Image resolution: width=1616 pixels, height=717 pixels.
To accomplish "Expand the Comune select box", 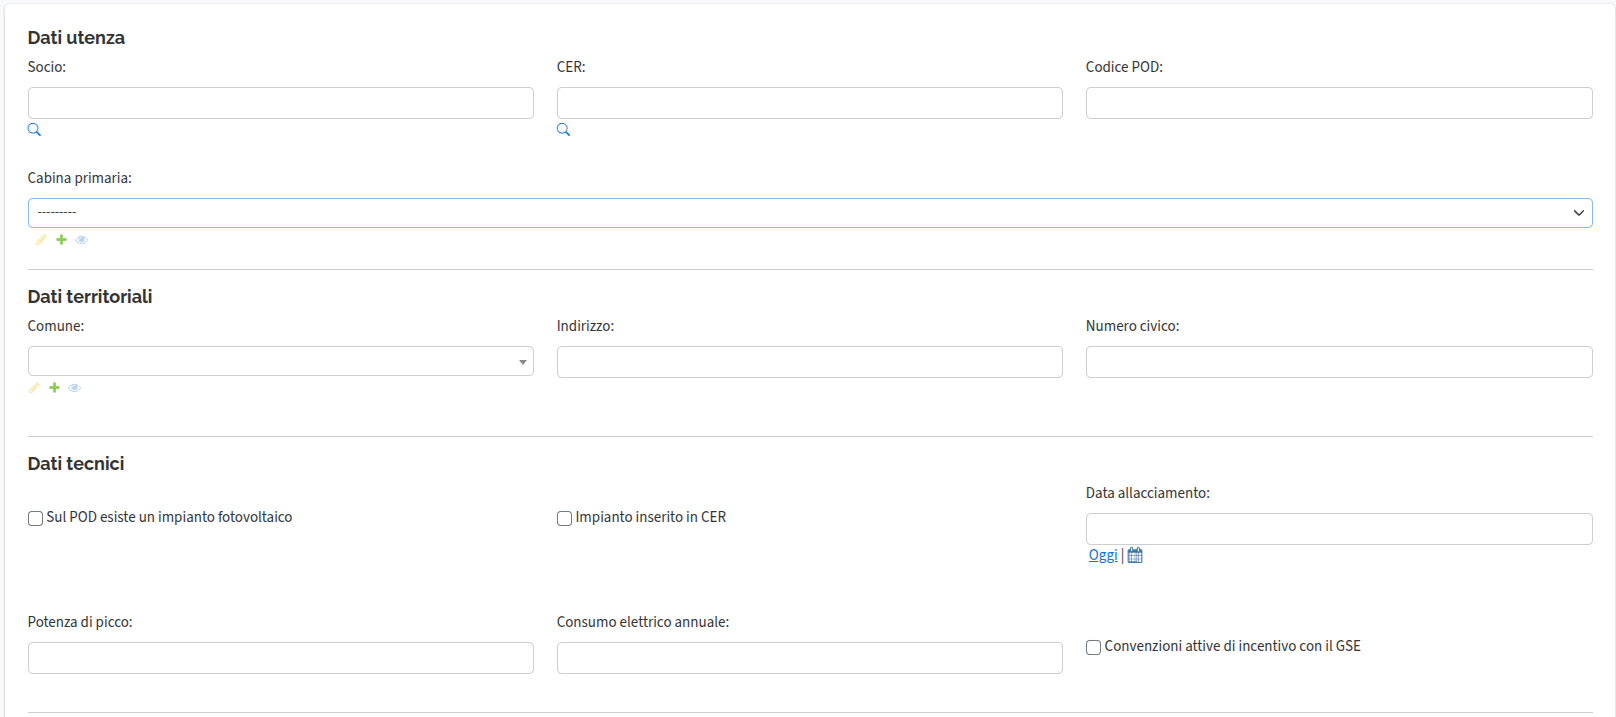I will click(x=281, y=361).
